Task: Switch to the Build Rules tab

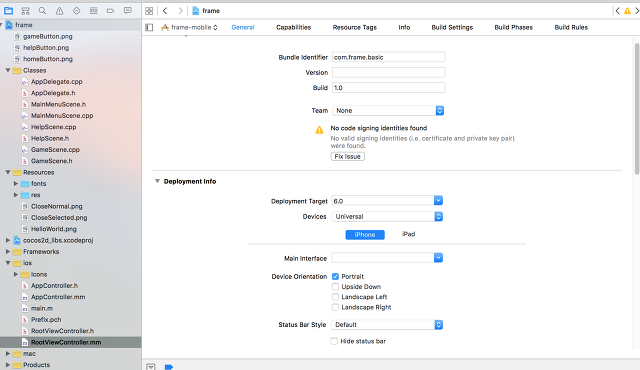Action: click(x=571, y=27)
